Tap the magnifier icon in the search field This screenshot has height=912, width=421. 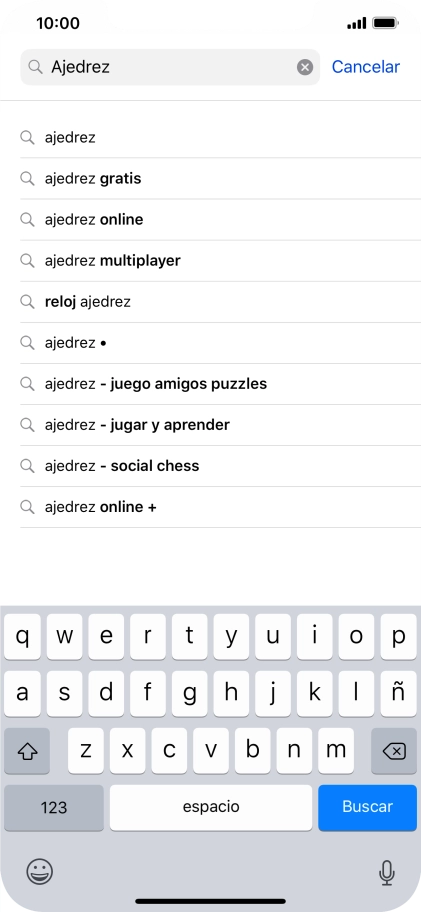click(x=35, y=67)
